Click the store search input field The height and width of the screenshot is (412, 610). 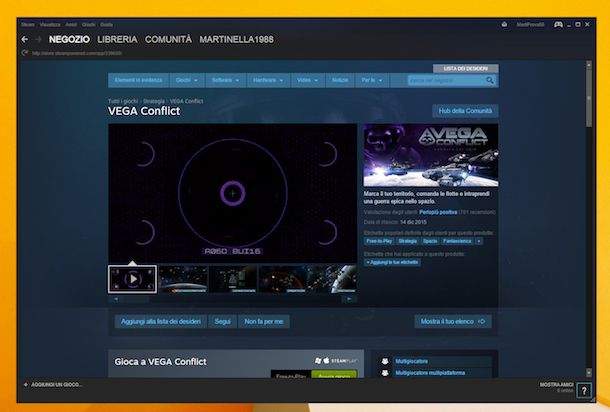pos(446,81)
